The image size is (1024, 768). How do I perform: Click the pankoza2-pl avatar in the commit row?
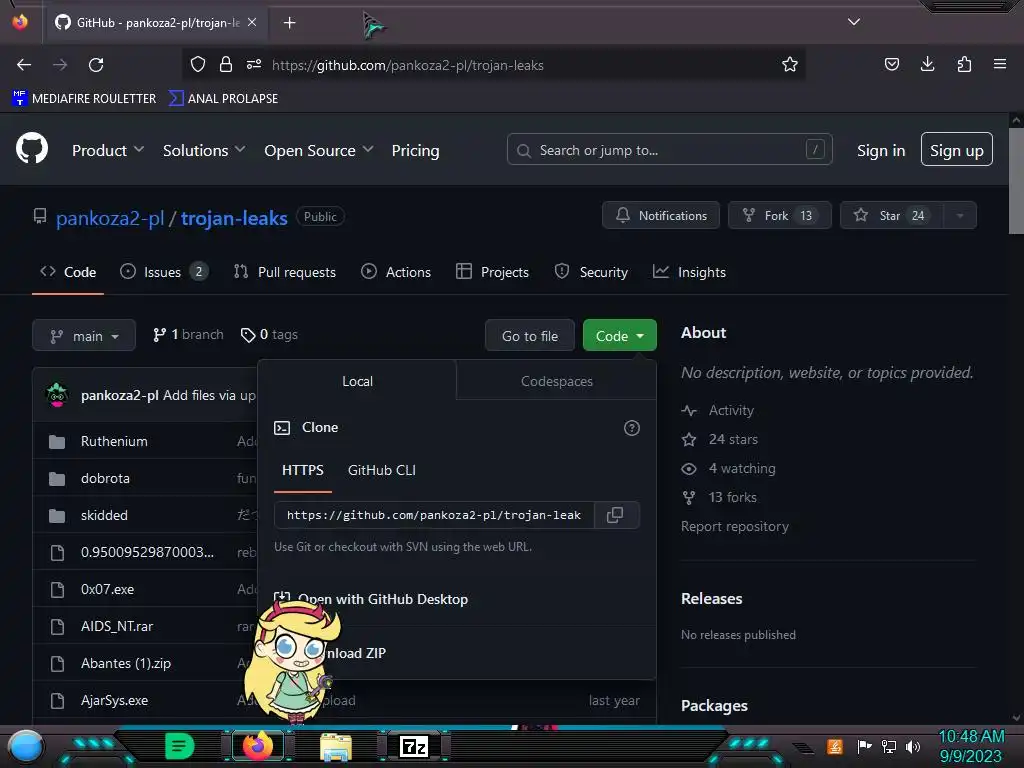pos(57,395)
